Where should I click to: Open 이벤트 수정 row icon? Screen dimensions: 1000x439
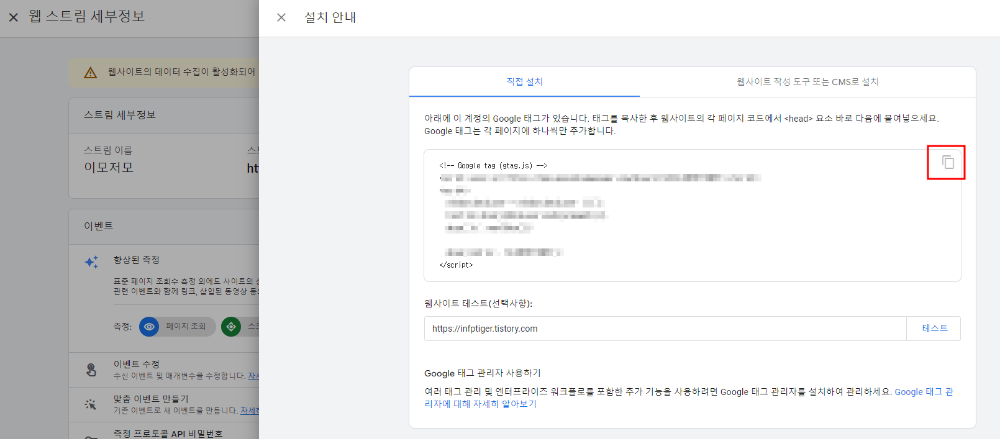point(92,369)
